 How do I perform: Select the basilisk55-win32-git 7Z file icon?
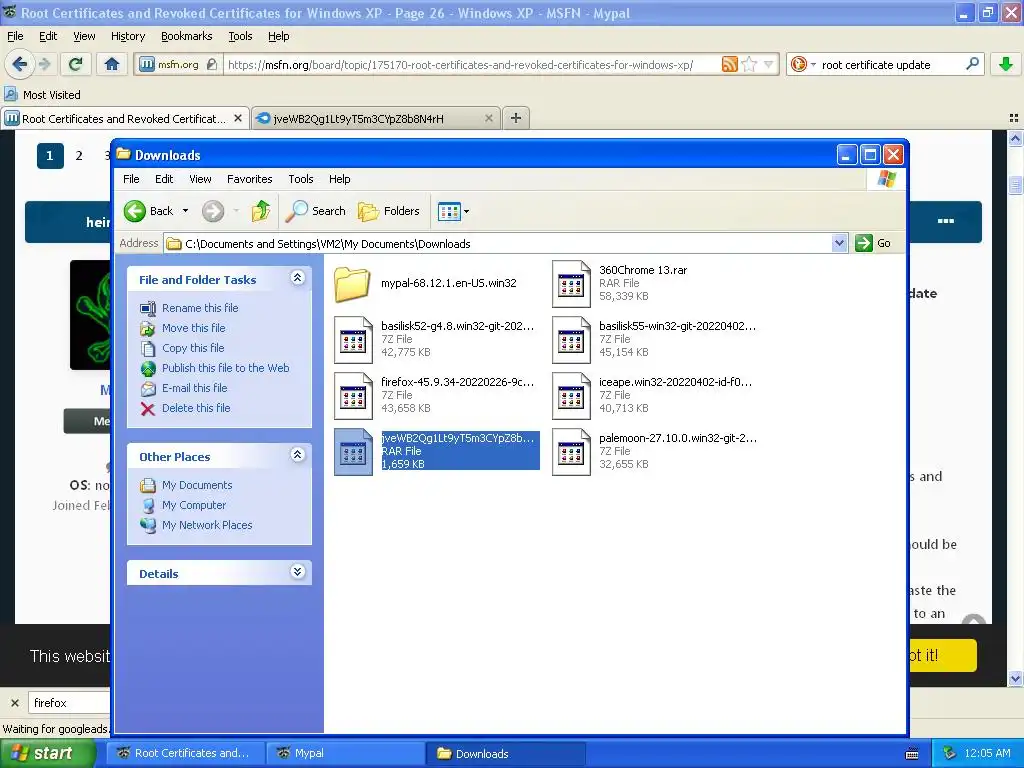point(571,340)
